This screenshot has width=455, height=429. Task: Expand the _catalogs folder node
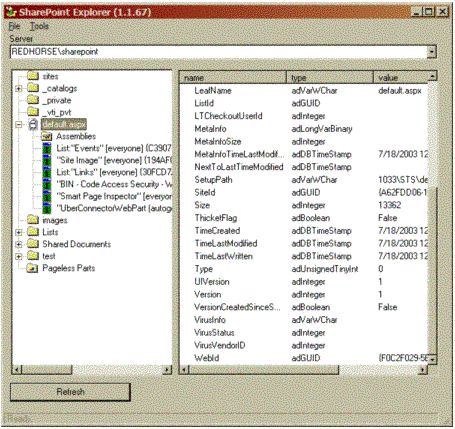(19, 89)
